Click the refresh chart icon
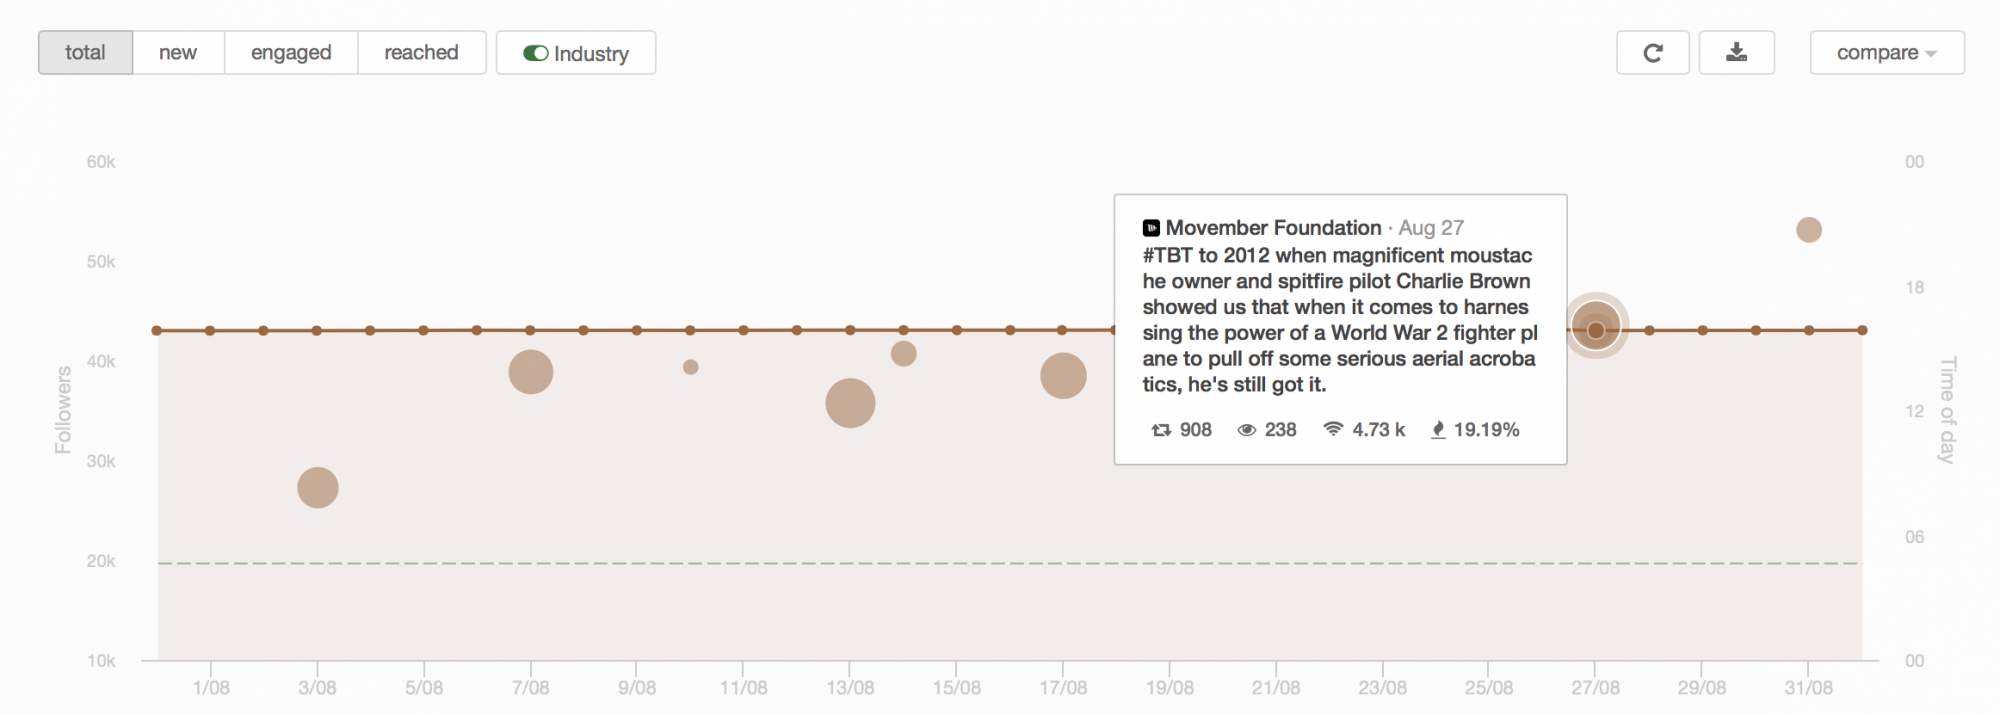Screen dimensions: 2000x715 pos(1652,53)
